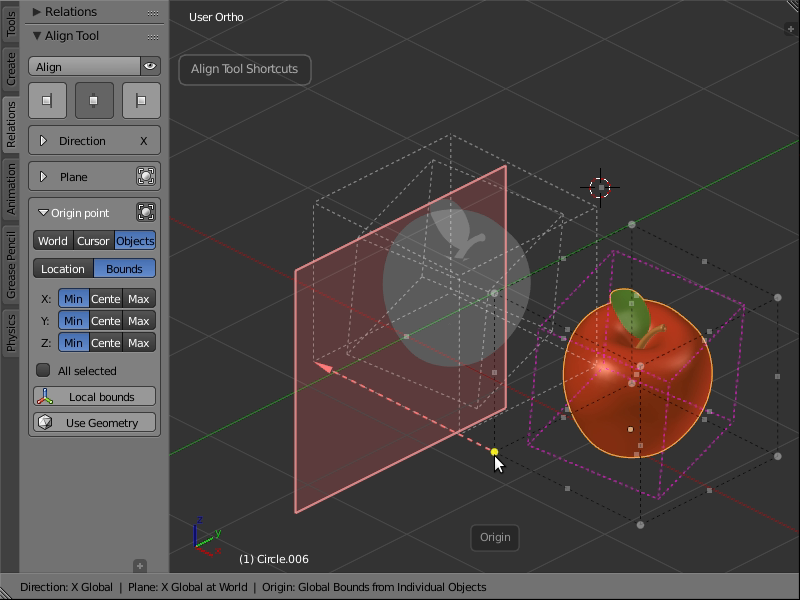Select the left-align icon in Align Tool
The width and height of the screenshot is (800, 600).
coord(47,100)
